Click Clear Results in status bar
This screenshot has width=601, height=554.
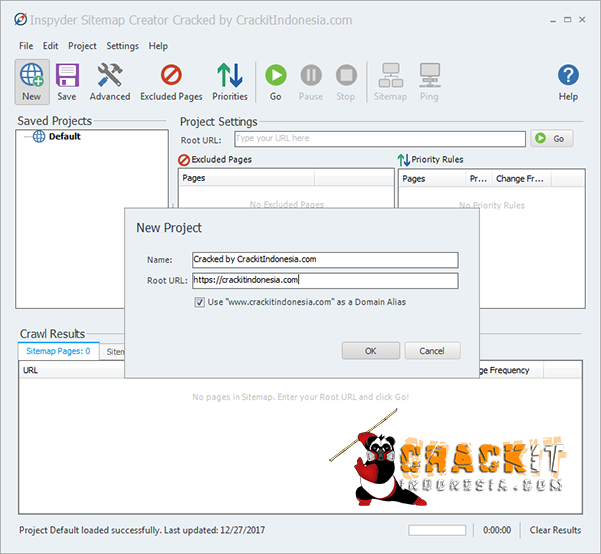[x=555, y=530]
